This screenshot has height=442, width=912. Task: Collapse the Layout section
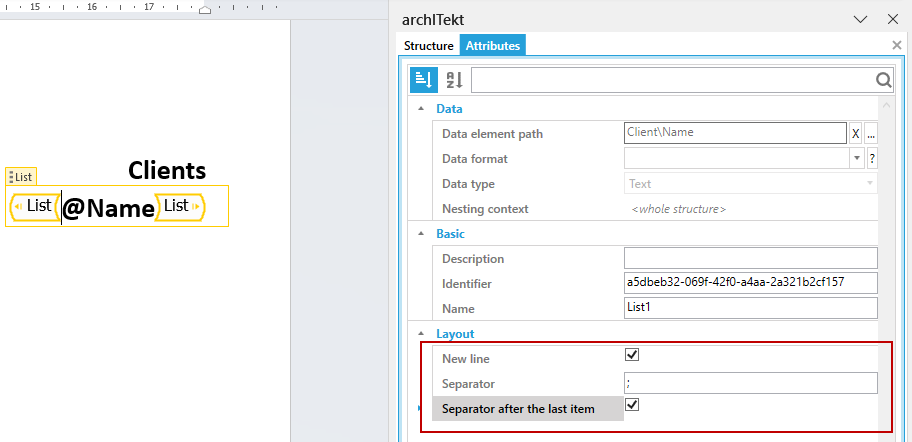(421, 334)
